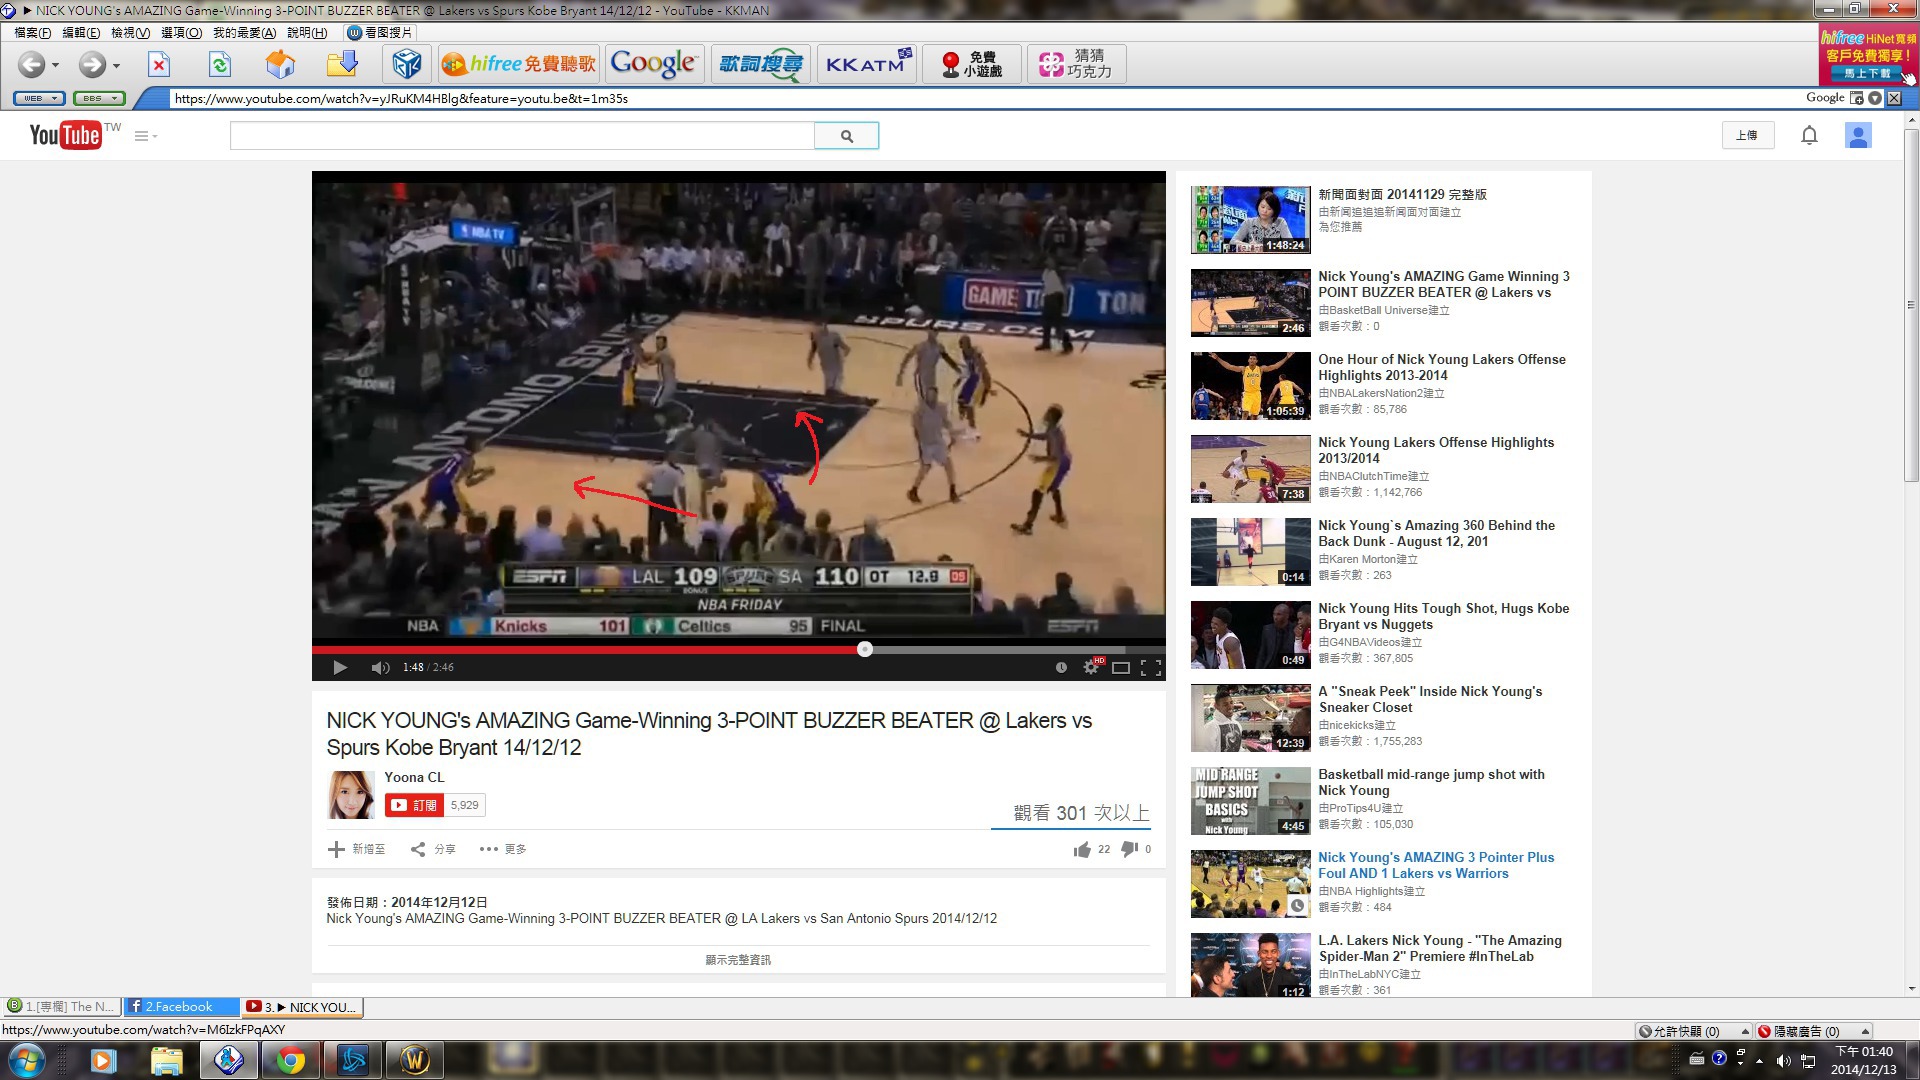1920x1080 pixels.
Task: Open the account avatar icon
Action: coord(1858,135)
